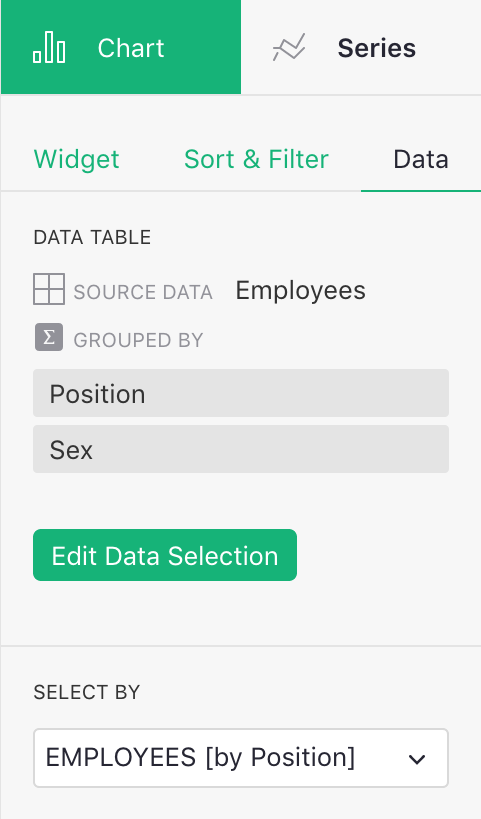Select the Sex grouped-by column
Screen dimensions: 481x819
point(241,449)
